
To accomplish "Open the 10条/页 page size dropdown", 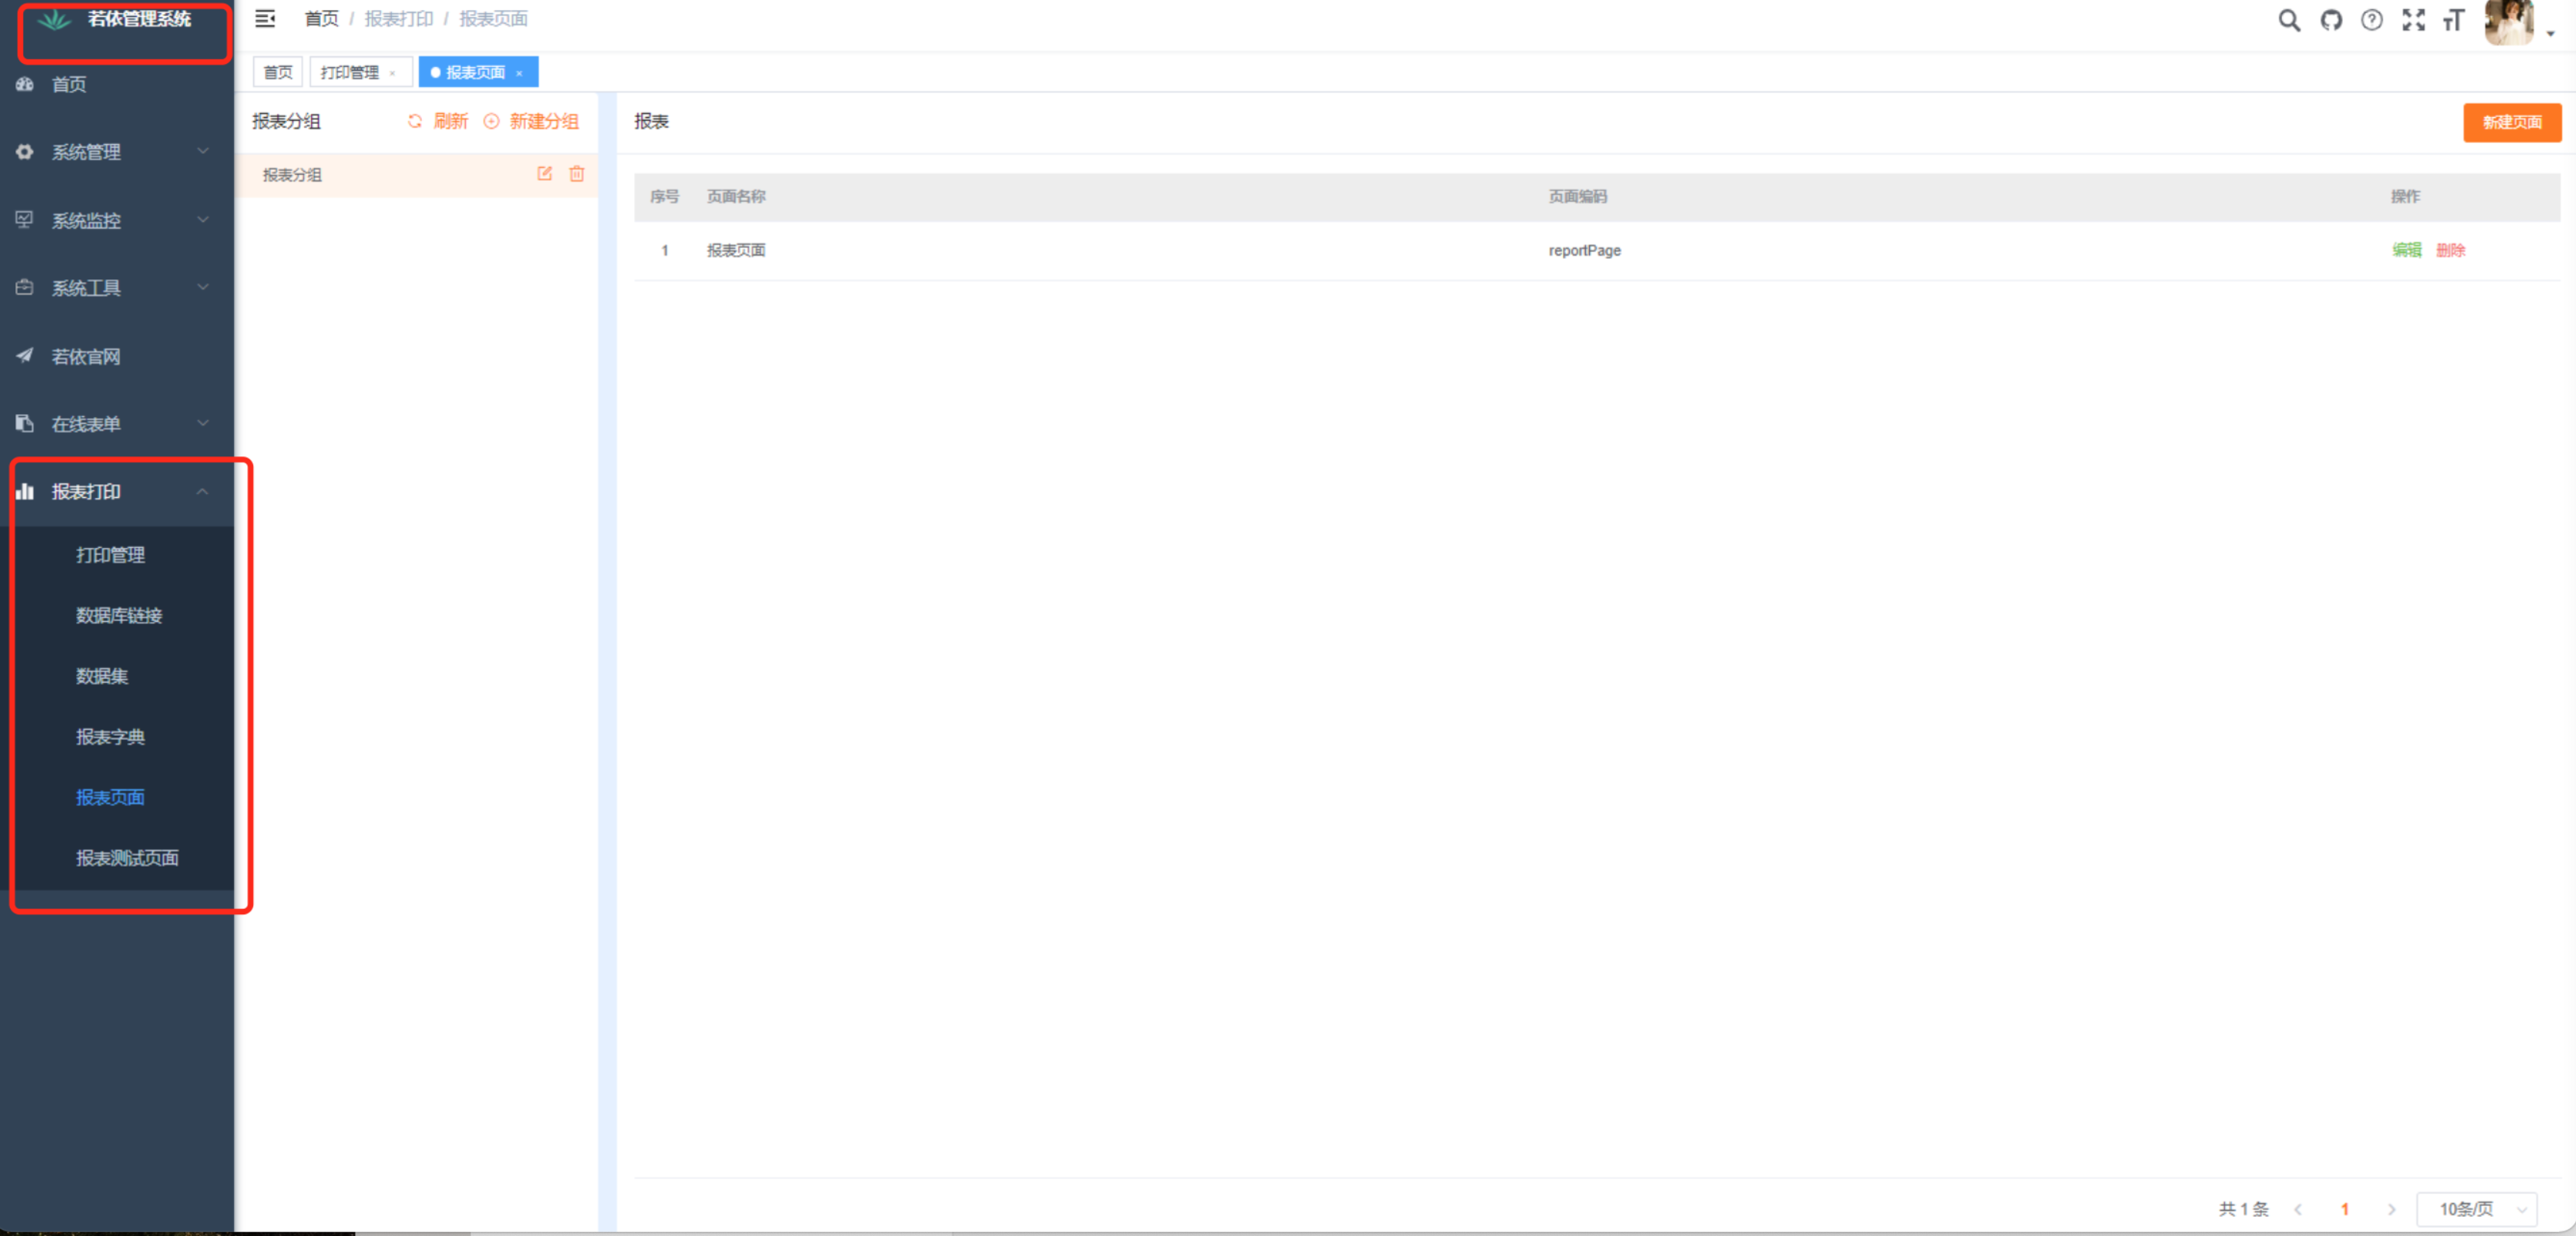I will (x=2477, y=1209).
